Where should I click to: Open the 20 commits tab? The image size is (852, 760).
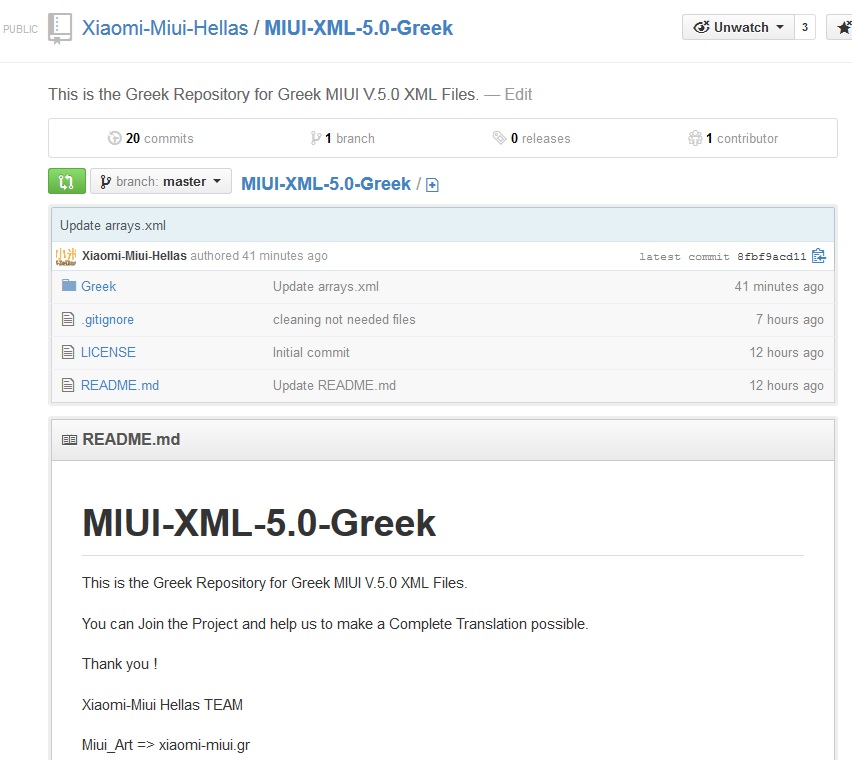tap(151, 138)
